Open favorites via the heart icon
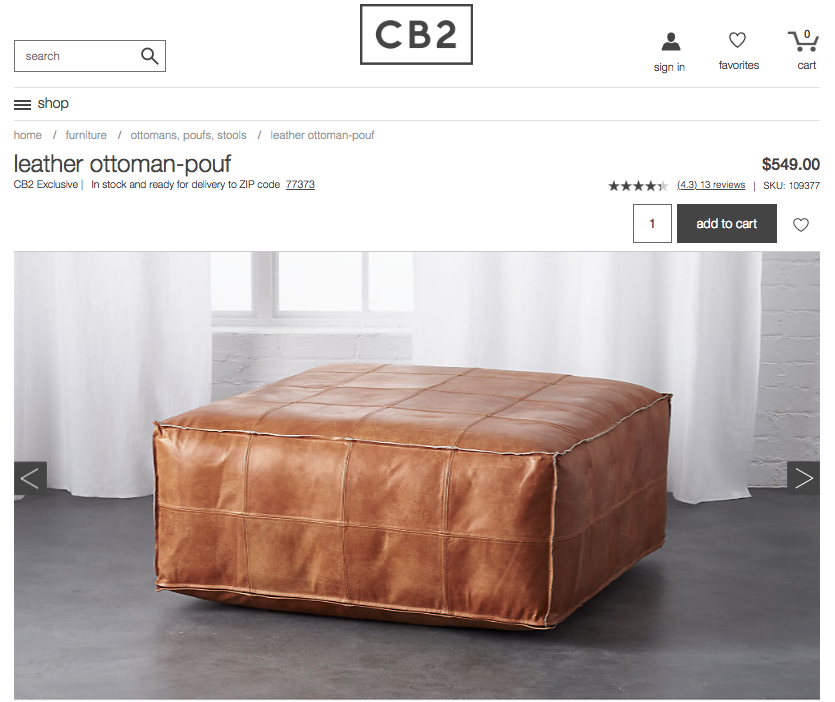The width and height of the screenshot is (835, 702). coord(737,40)
